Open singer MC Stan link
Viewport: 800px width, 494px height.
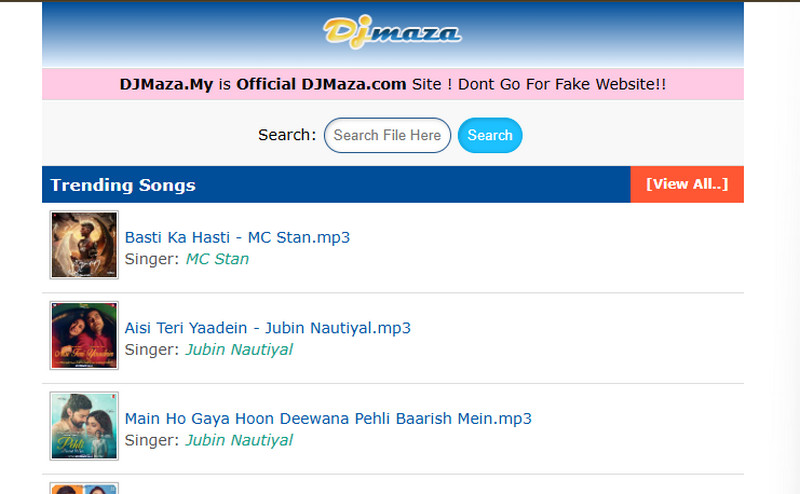(x=217, y=259)
